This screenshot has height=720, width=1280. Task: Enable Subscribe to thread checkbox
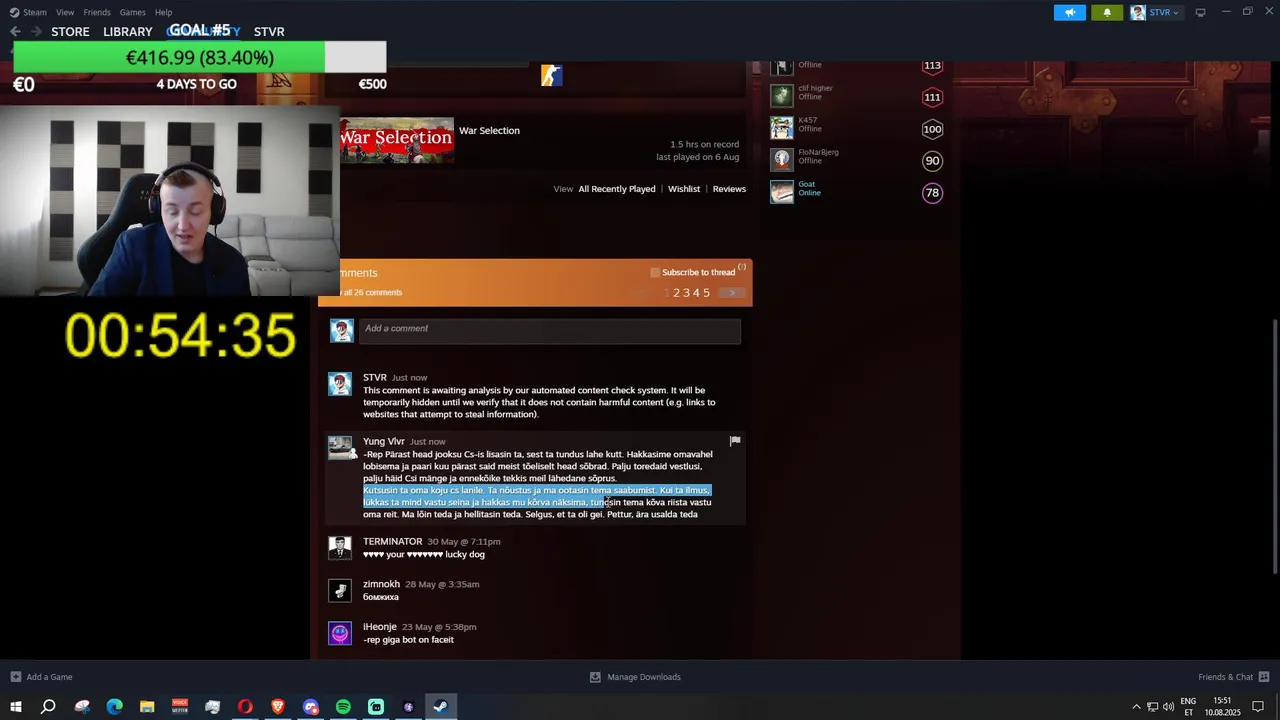pos(655,272)
